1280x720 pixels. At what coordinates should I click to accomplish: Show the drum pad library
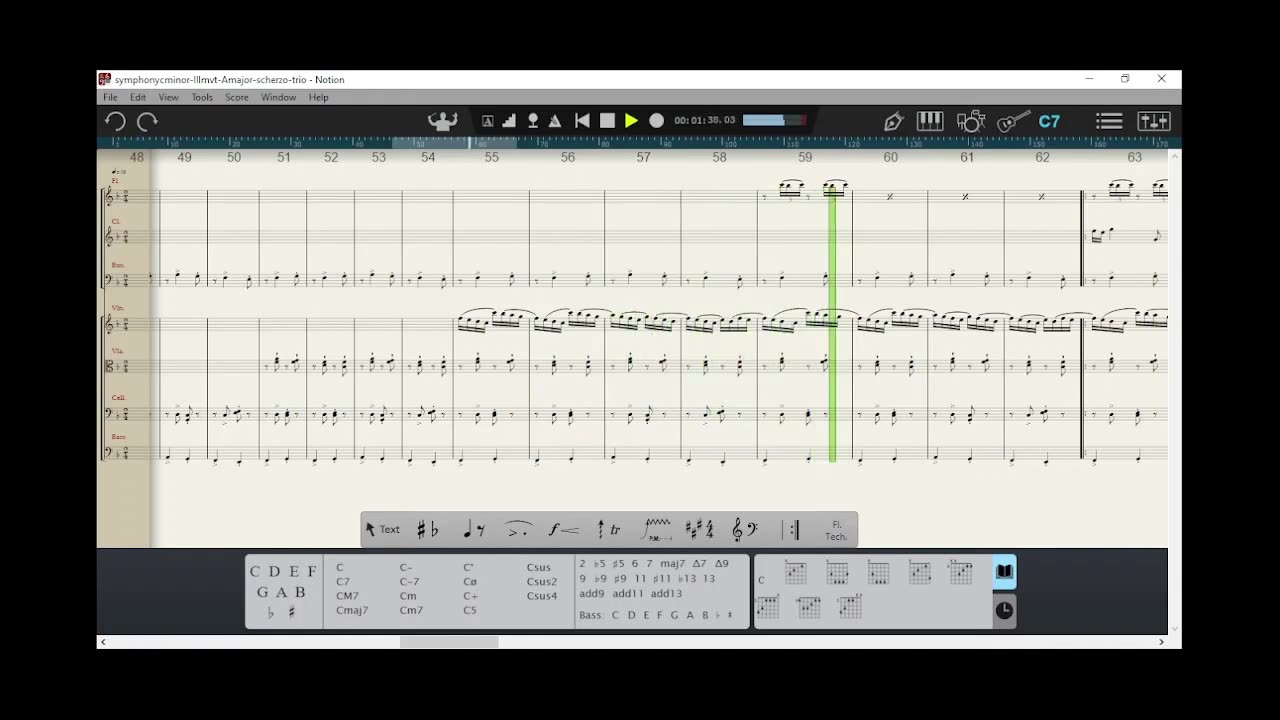[971, 122]
